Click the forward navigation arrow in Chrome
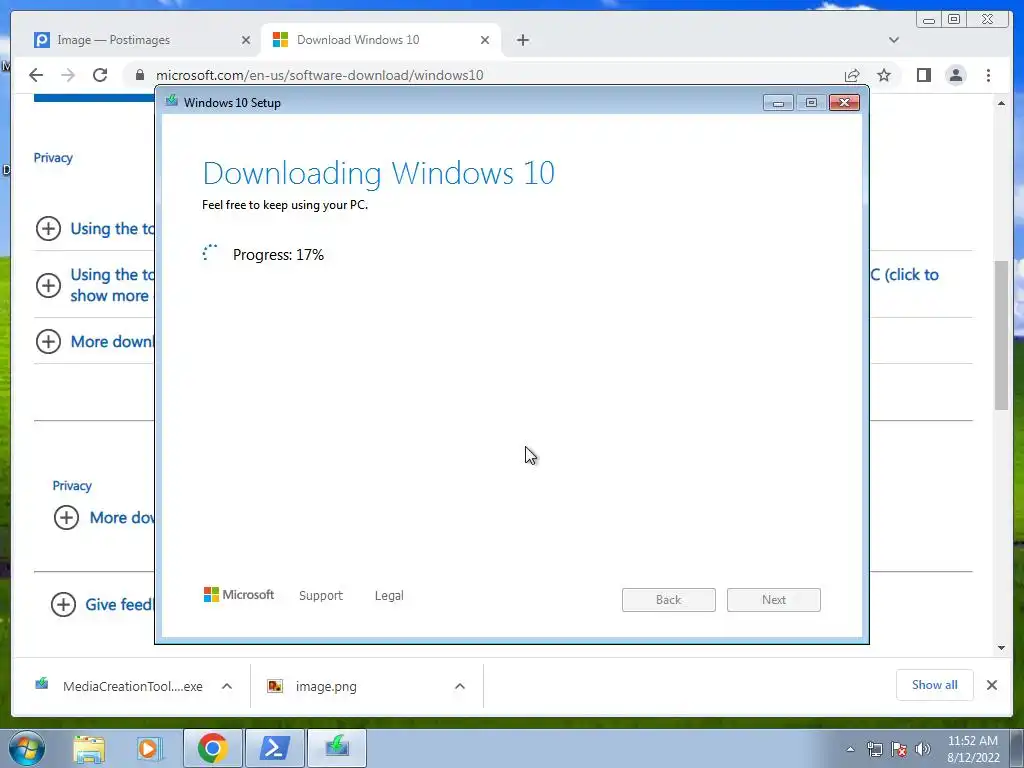The image size is (1024, 768). pyautogui.click(x=68, y=75)
